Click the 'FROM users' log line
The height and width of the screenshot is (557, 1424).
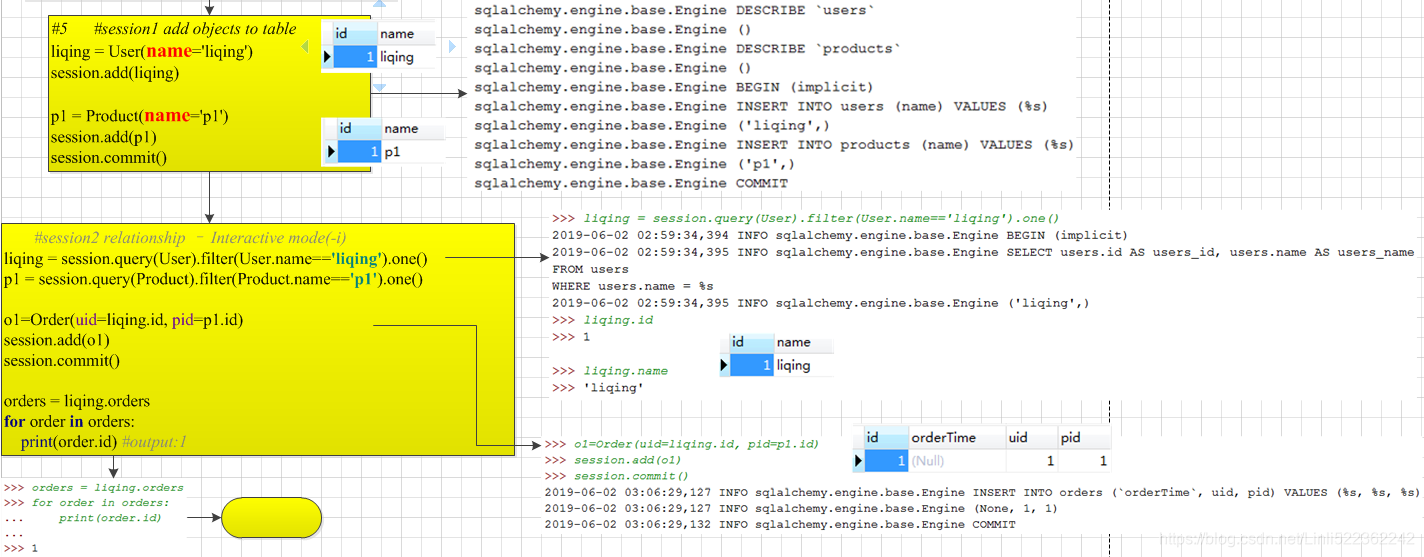pyautogui.click(x=590, y=269)
